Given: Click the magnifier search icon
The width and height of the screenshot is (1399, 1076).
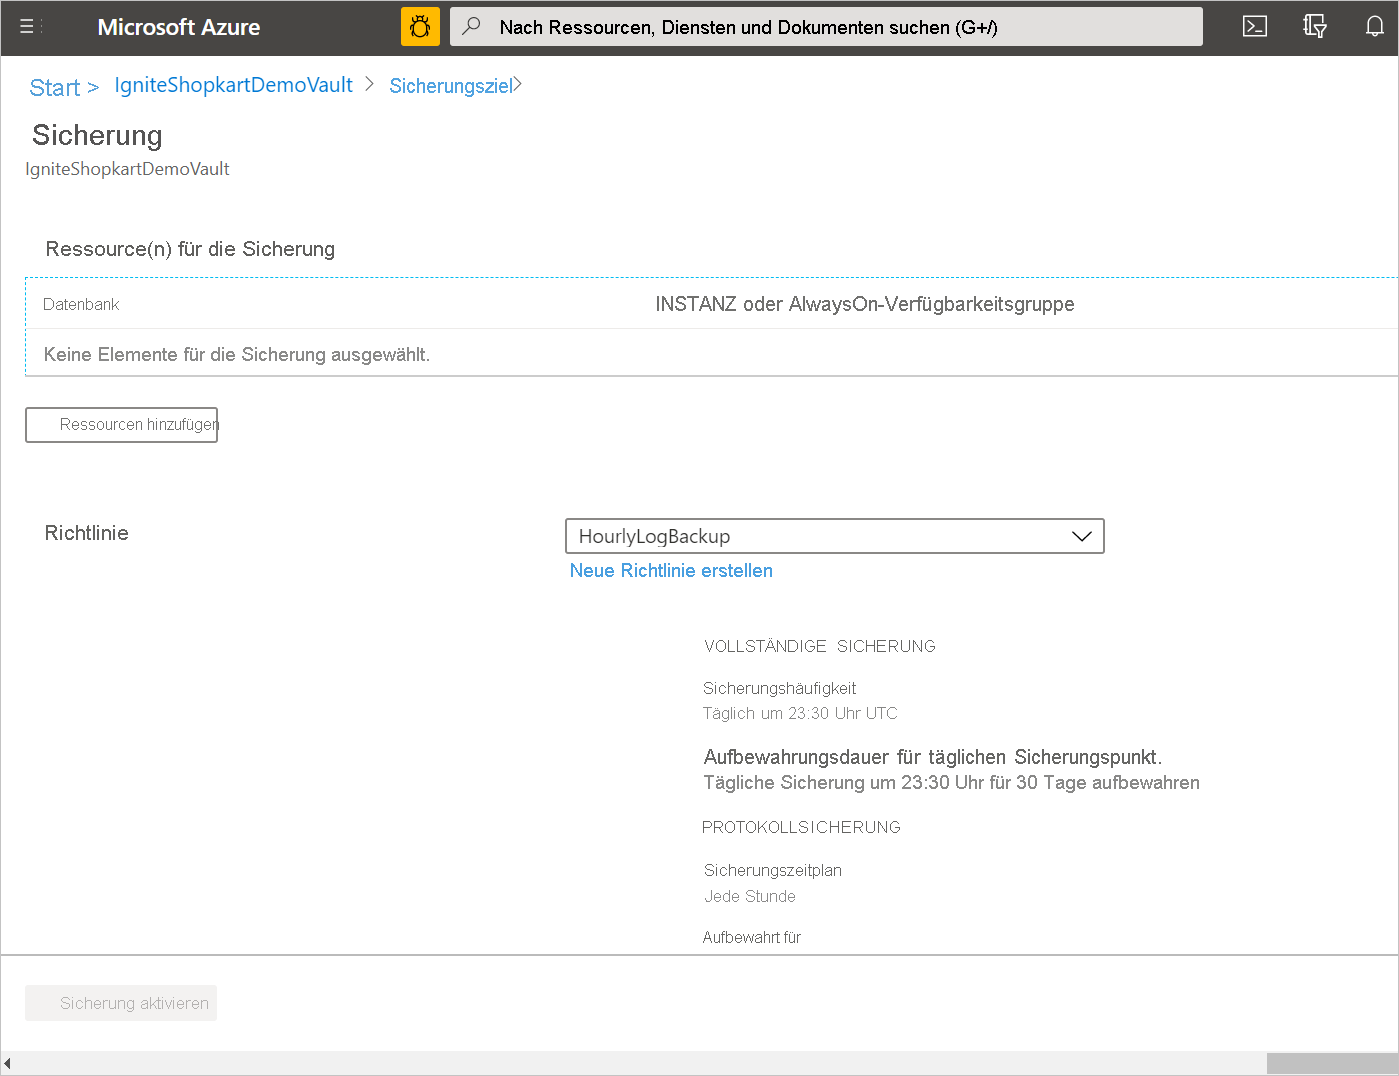Looking at the screenshot, I should point(472,26).
